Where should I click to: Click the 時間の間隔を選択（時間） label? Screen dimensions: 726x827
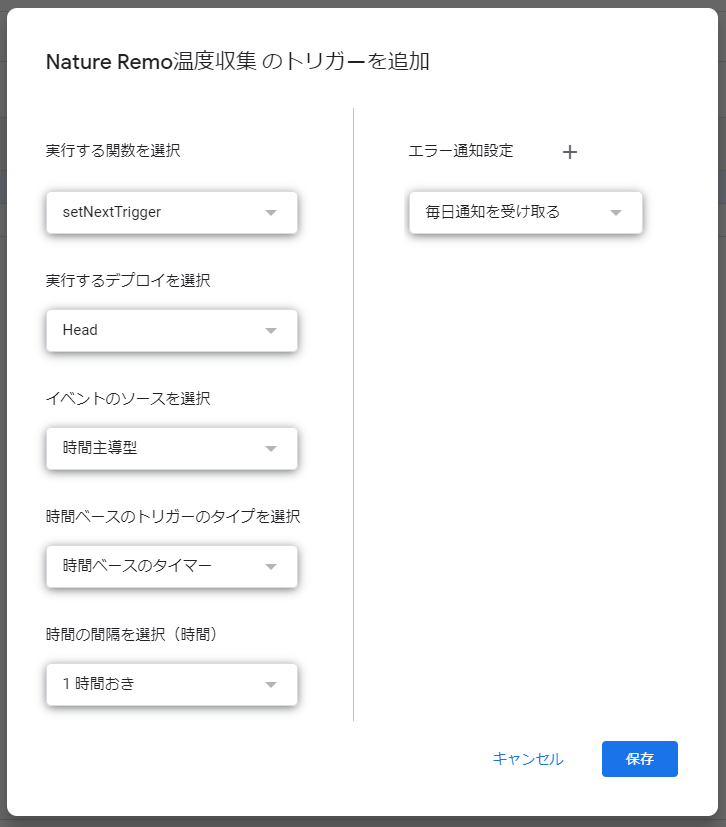(x=132, y=634)
